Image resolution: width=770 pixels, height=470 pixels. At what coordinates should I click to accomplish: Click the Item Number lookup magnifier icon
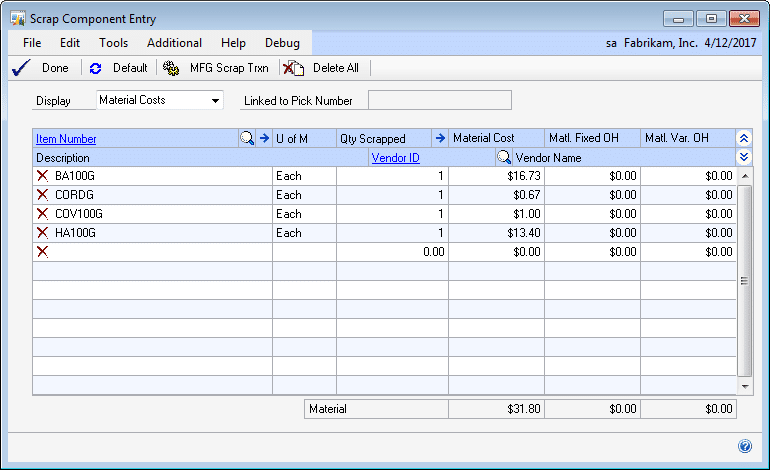(247, 138)
